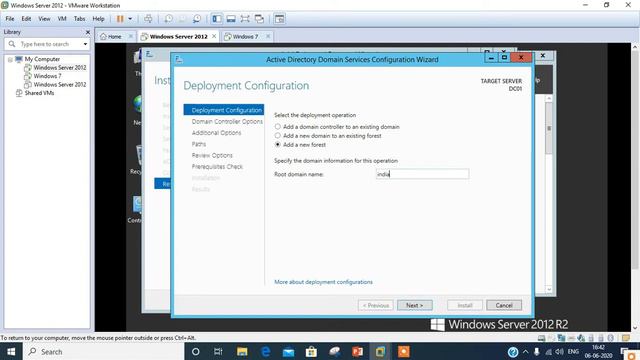The image size is (640, 360).
Task: Click the Cancel button in the wizard
Action: 504,305
